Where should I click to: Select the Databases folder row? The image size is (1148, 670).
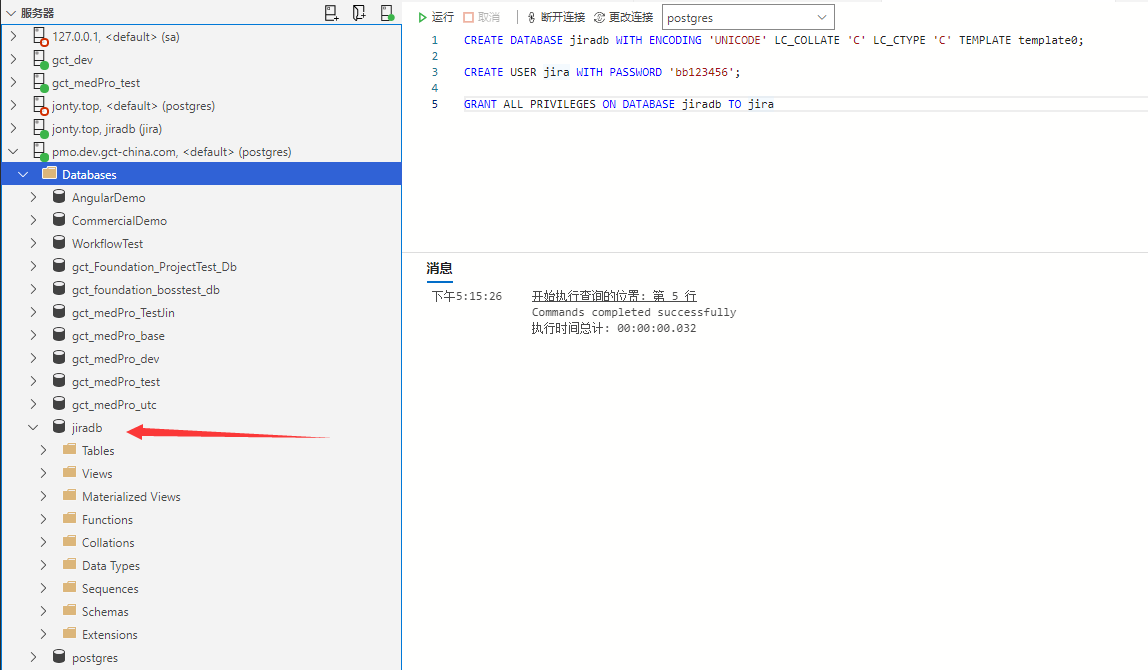[x=89, y=175]
